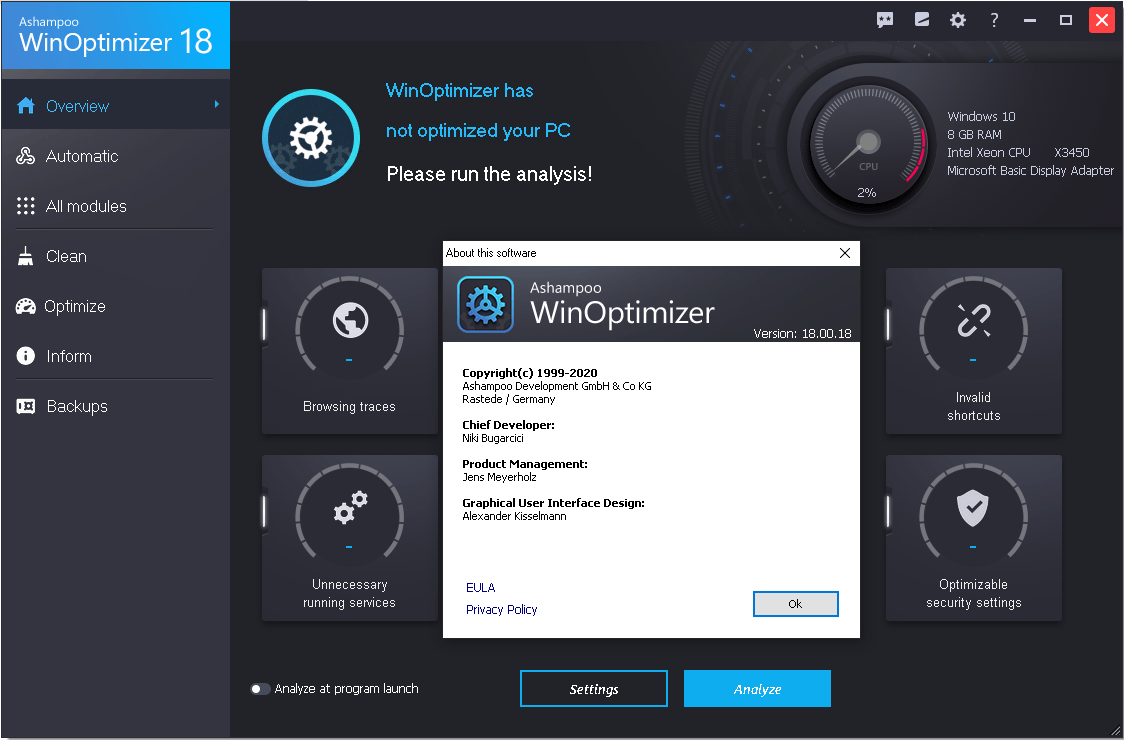Click the window resize grip corner
The image size is (1124, 740).
pyautogui.click(x=1115, y=731)
